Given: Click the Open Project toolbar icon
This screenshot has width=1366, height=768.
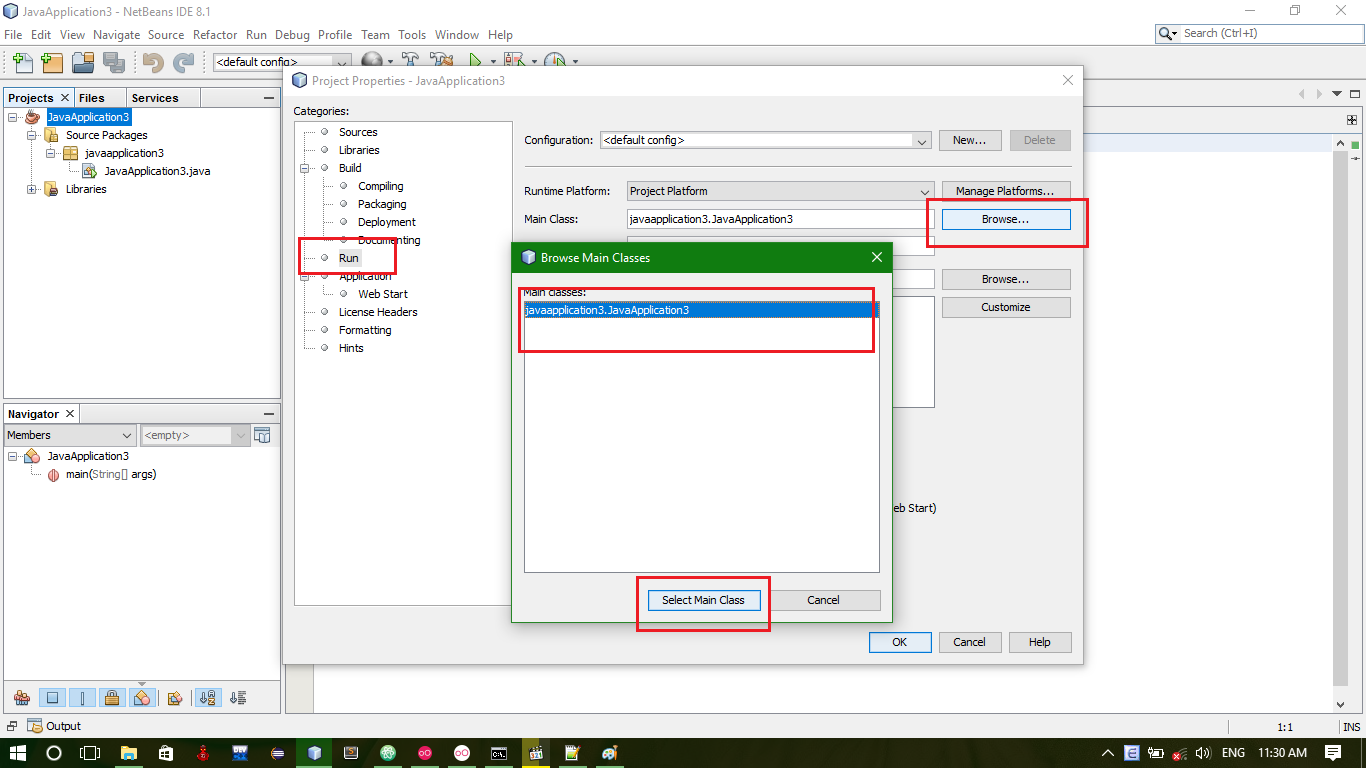Looking at the screenshot, I should pos(83,62).
